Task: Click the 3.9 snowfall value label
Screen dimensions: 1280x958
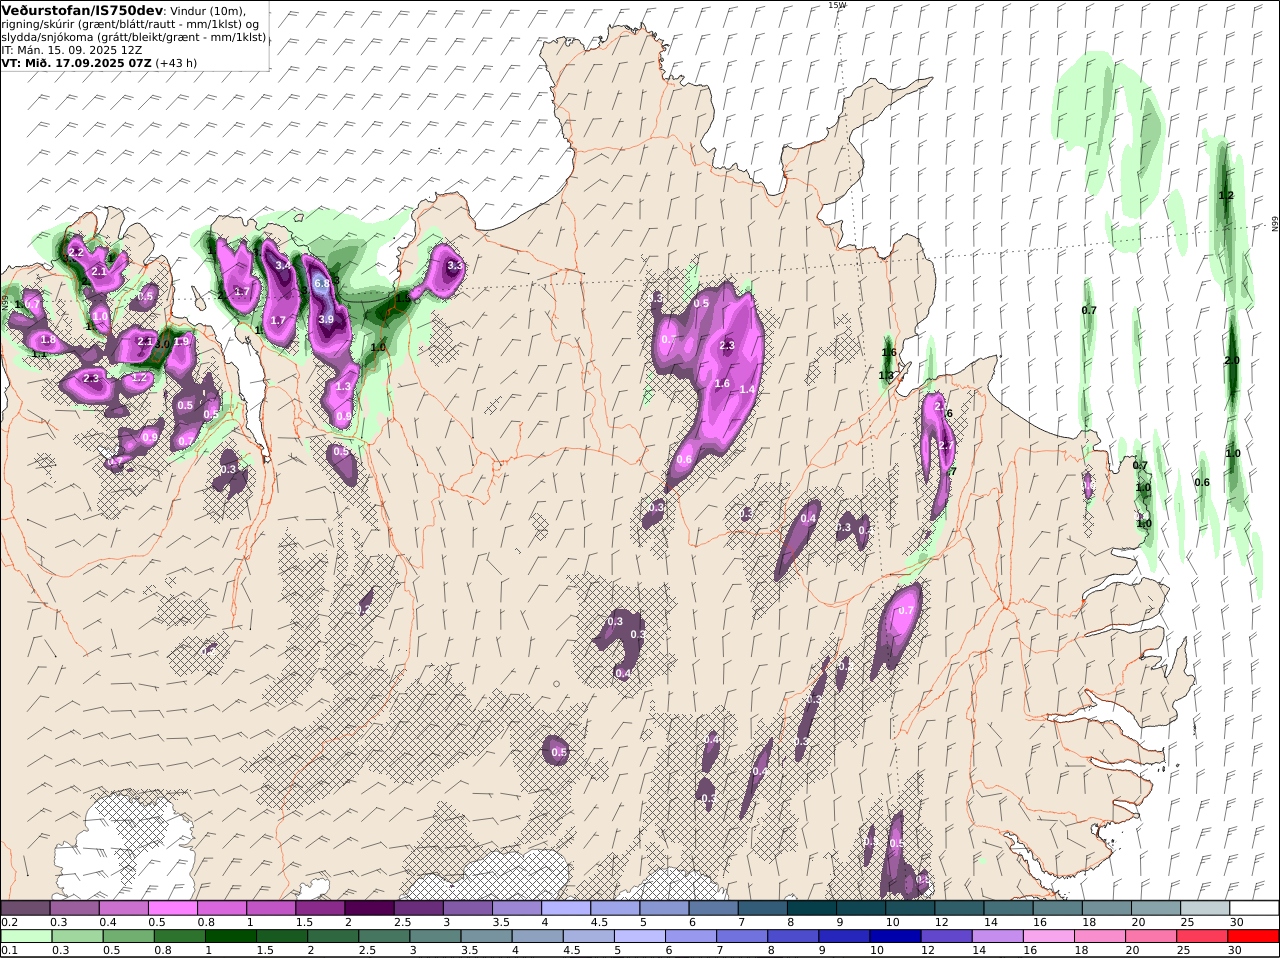Action: [x=326, y=319]
